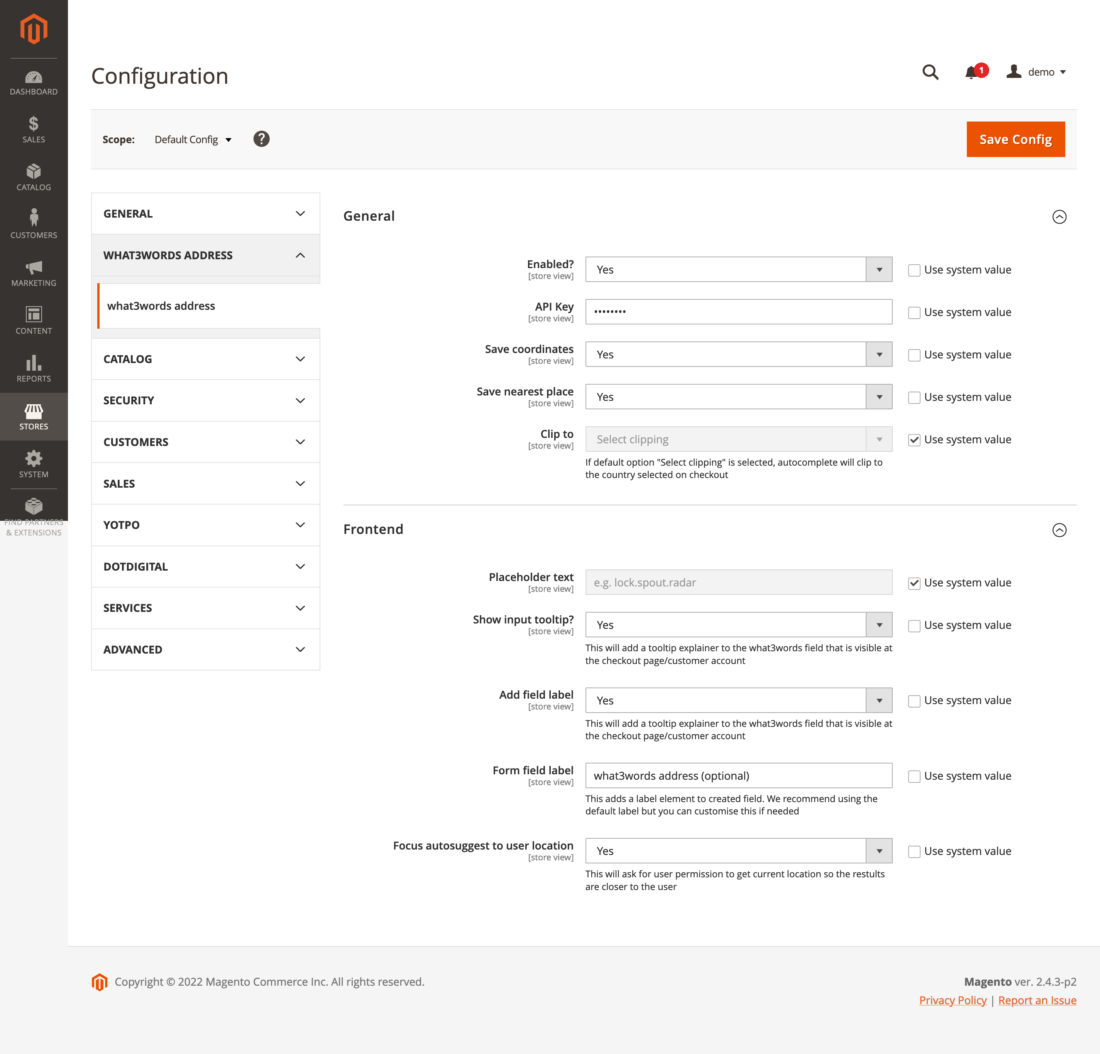Open the Enabled? dropdown
This screenshot has height=1054, width=1100.
point(739,269)
